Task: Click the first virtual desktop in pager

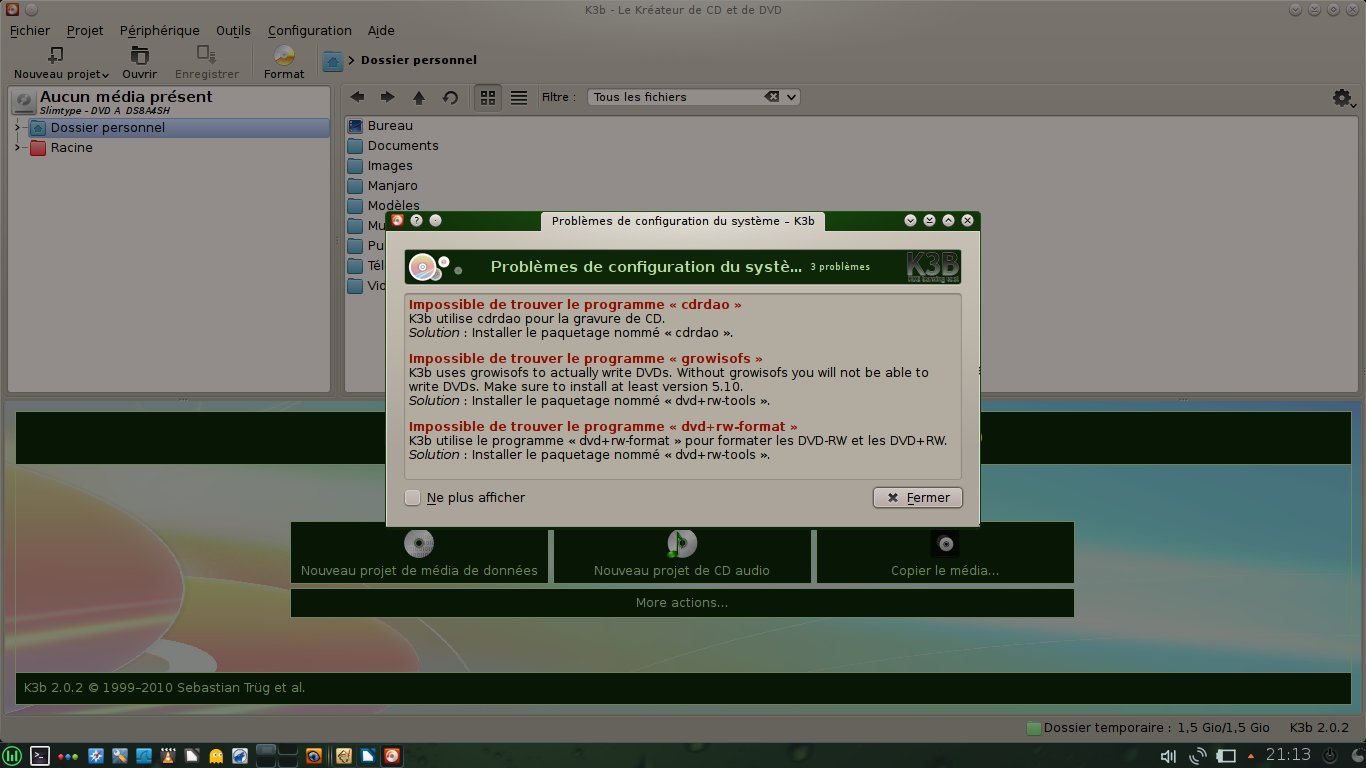Action: [x=266, y=751]
